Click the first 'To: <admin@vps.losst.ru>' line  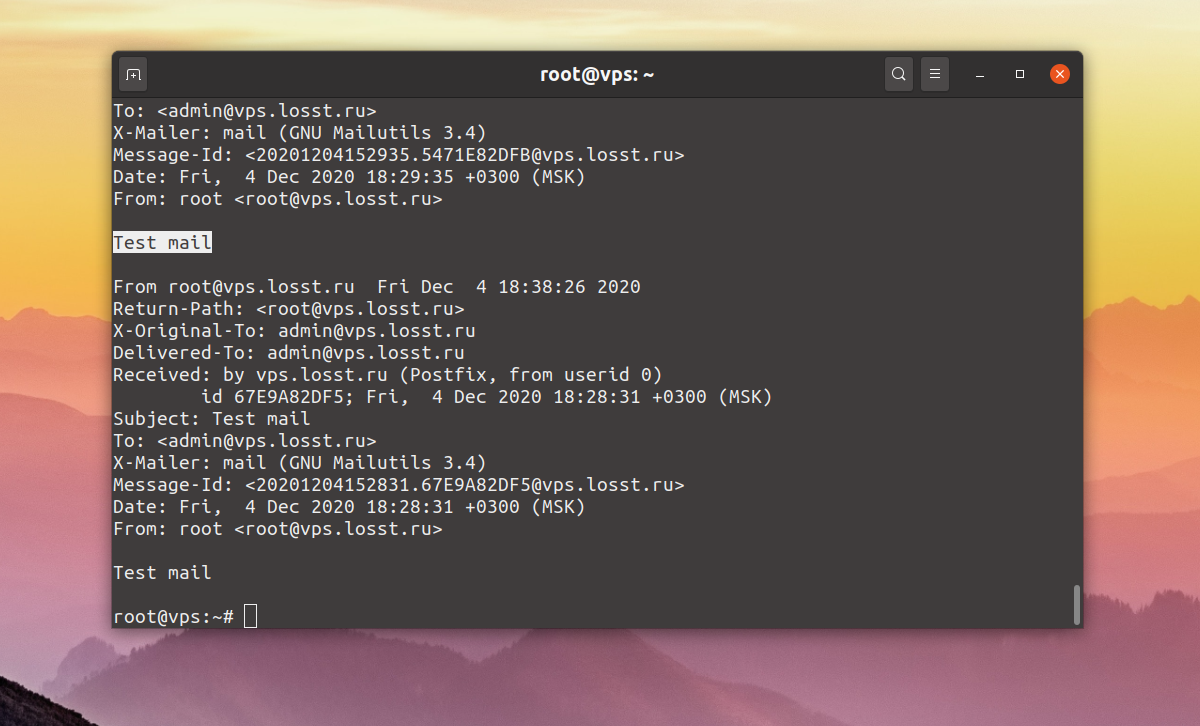click(245, 111)
